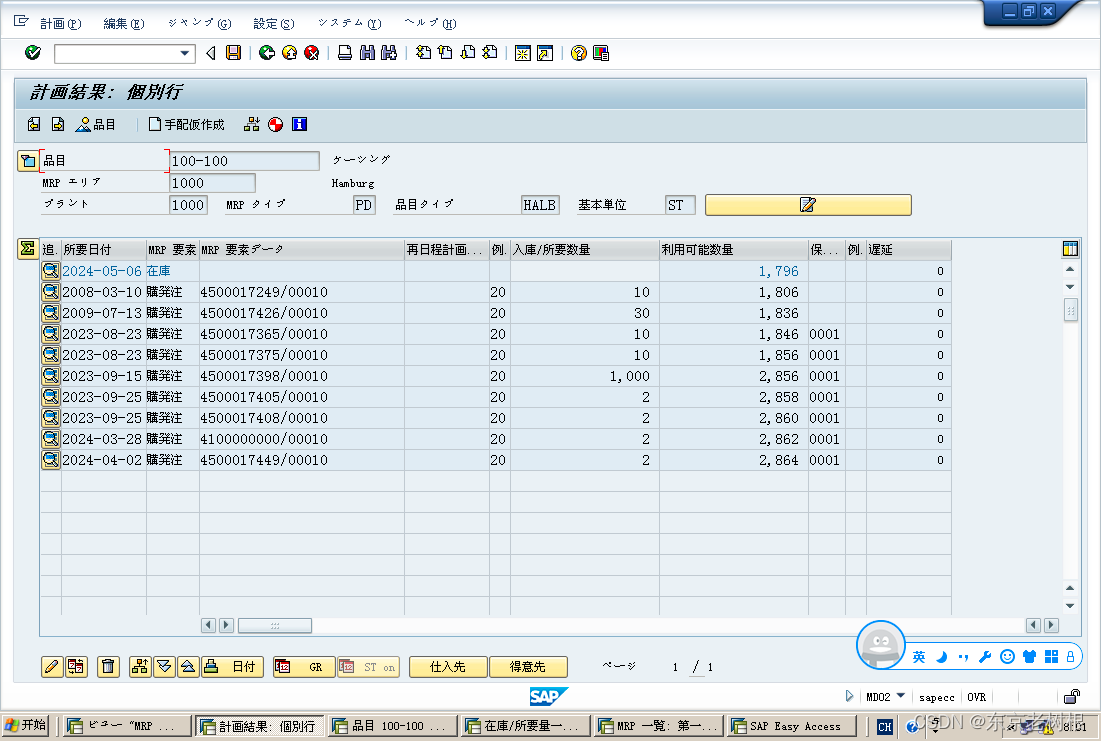Click the table vertical scrollbar thumb
The width and height of the screenshot is (1101, 741).
pyautogui.click(x=1070, y=310)
